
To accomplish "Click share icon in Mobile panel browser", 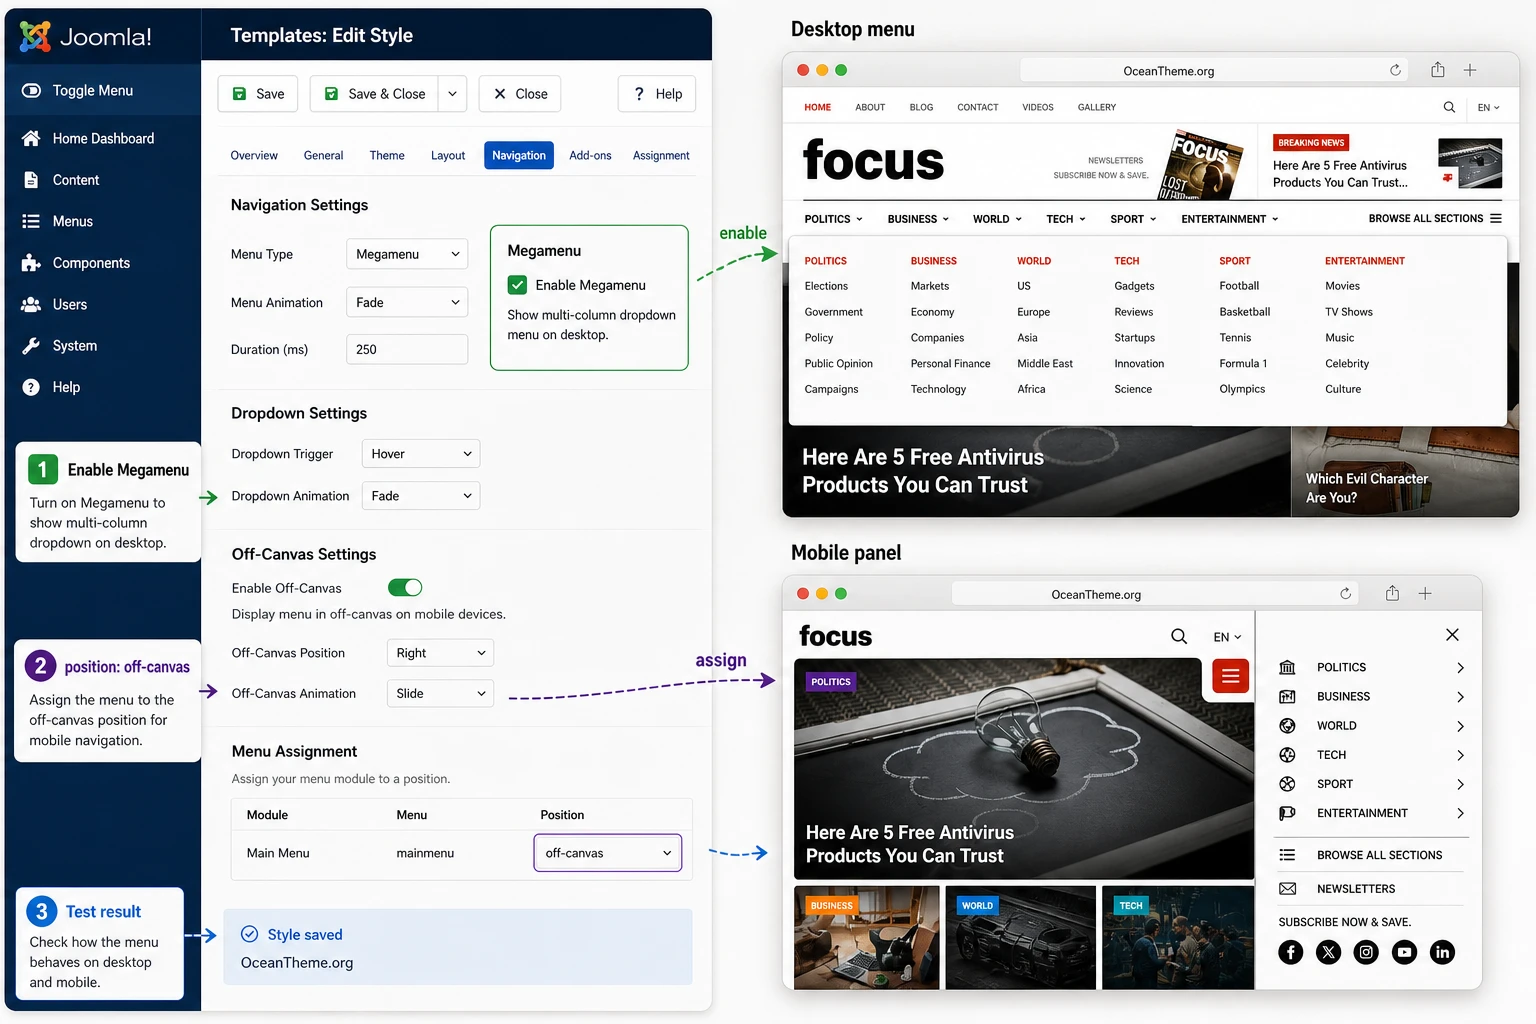I will coord(1392,593).
